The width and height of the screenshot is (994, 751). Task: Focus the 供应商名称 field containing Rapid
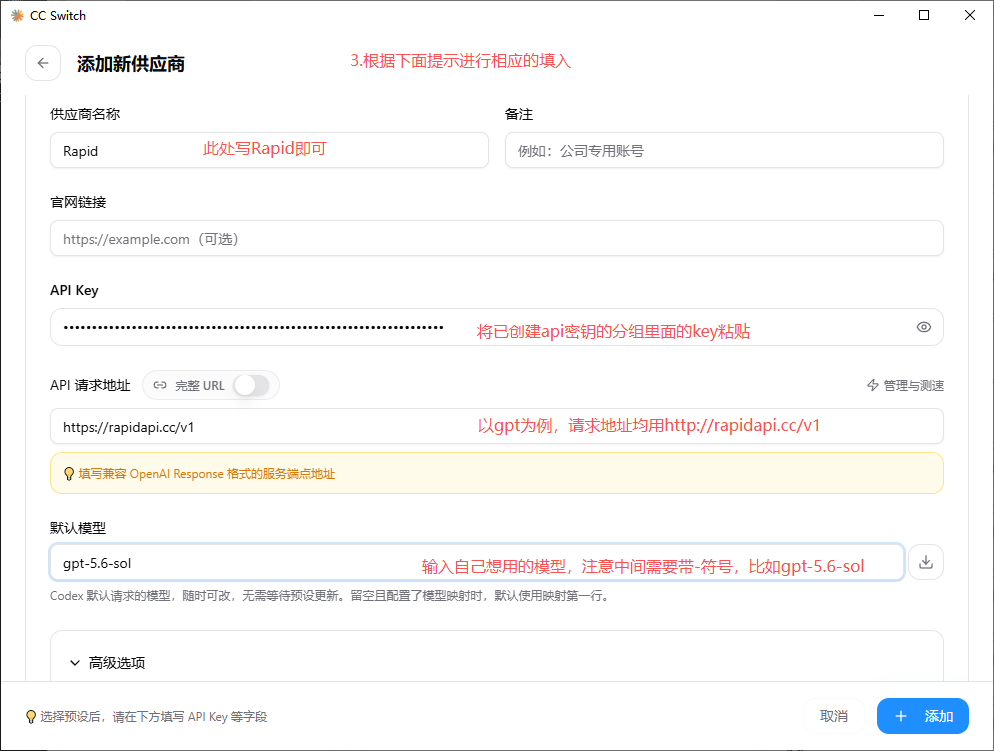[x=269, y=150]
